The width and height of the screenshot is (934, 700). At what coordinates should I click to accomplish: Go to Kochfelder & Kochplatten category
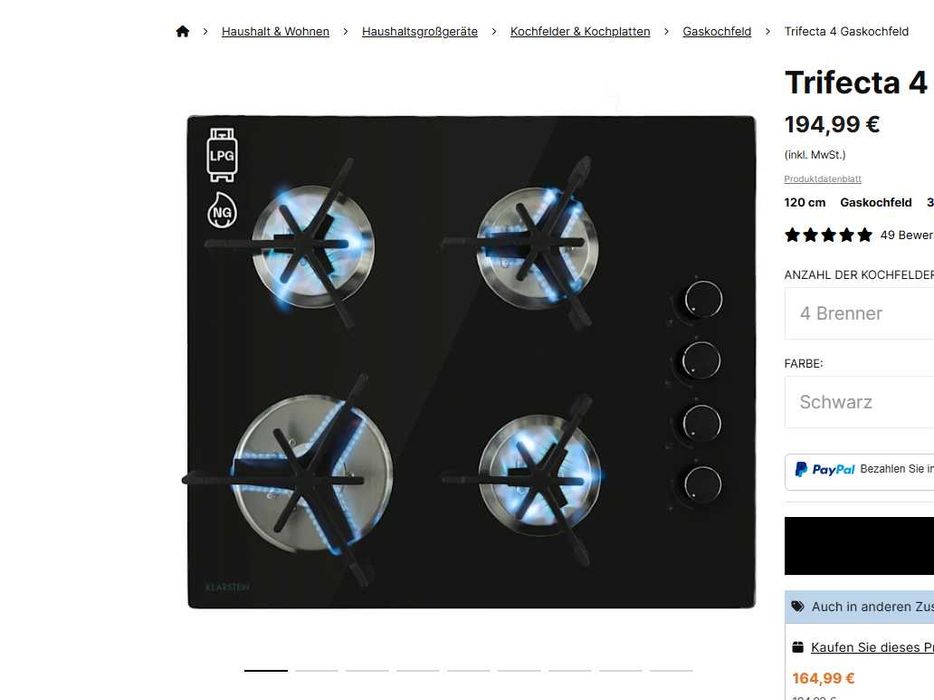[580, 32]
